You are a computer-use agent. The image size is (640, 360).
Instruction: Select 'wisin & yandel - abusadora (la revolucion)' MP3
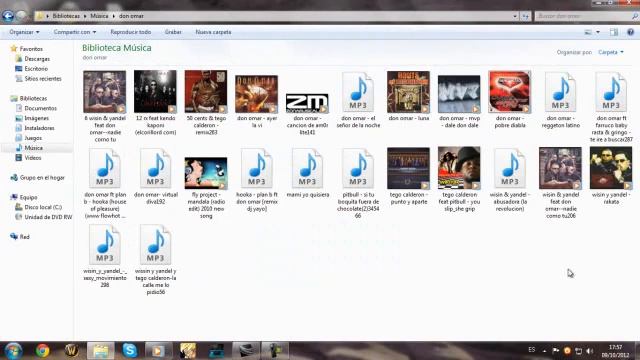tap(510, 169)
